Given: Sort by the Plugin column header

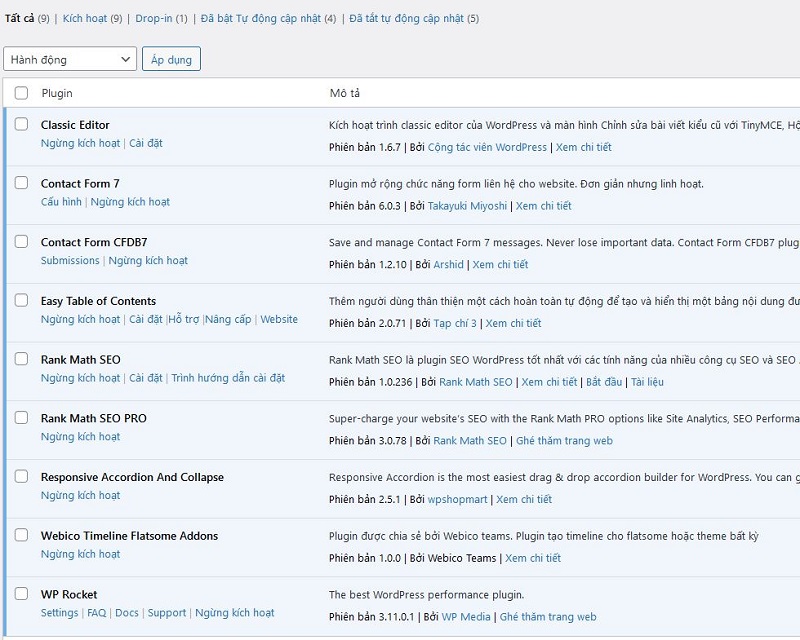Looking at the screenshot, I should [x=57, y=93].
